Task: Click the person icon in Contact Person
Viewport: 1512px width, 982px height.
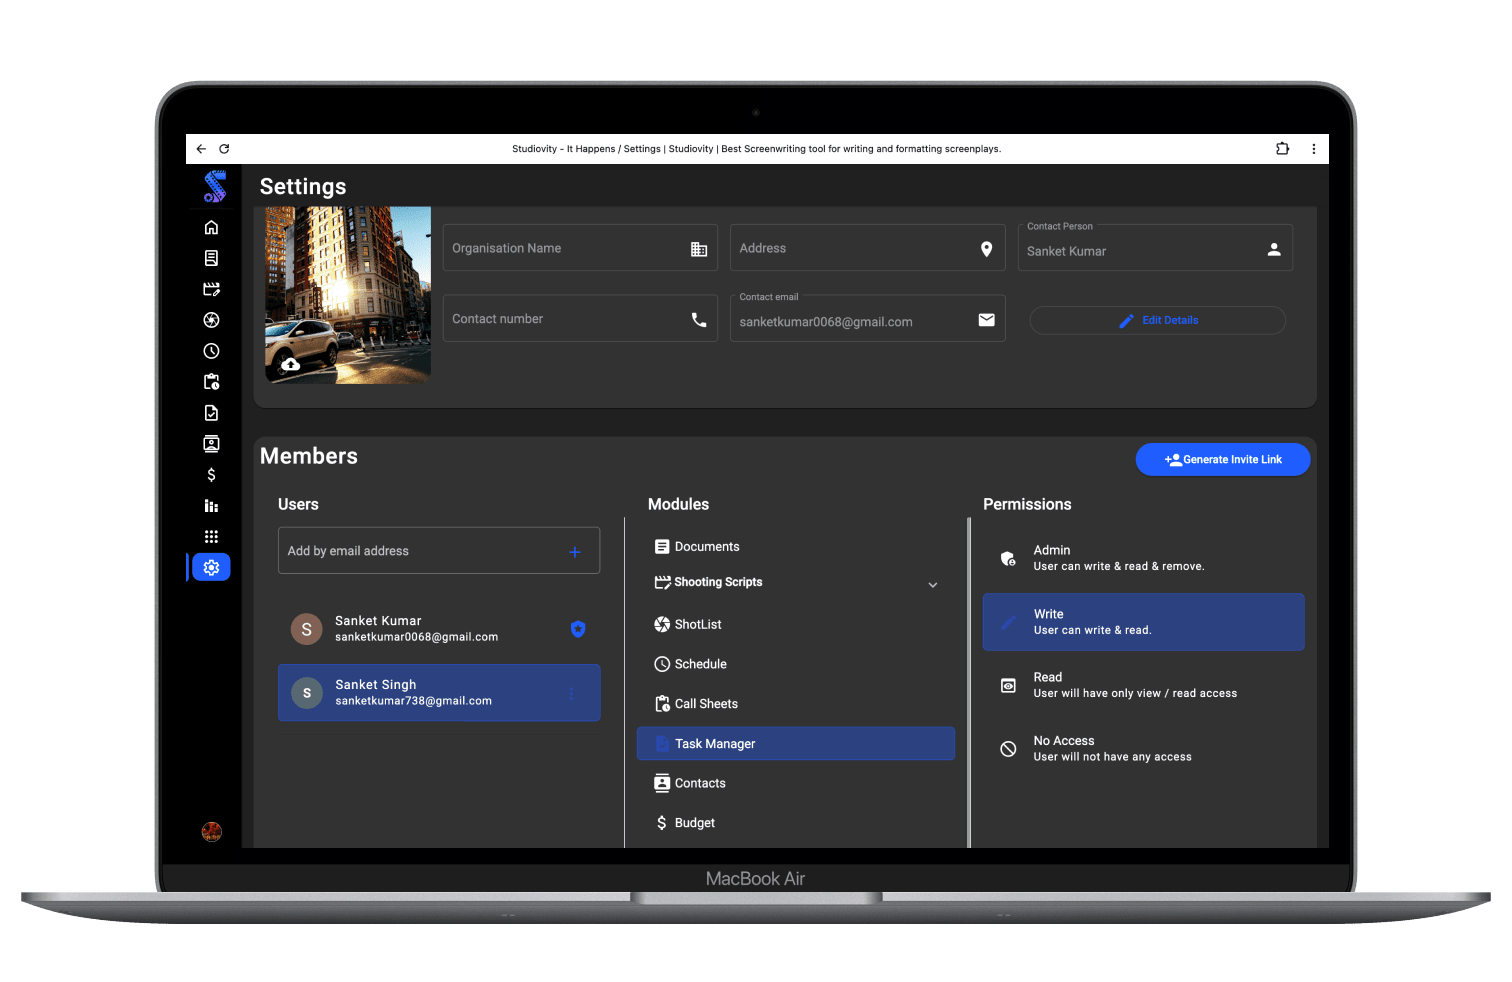Action: (1274, 249)
